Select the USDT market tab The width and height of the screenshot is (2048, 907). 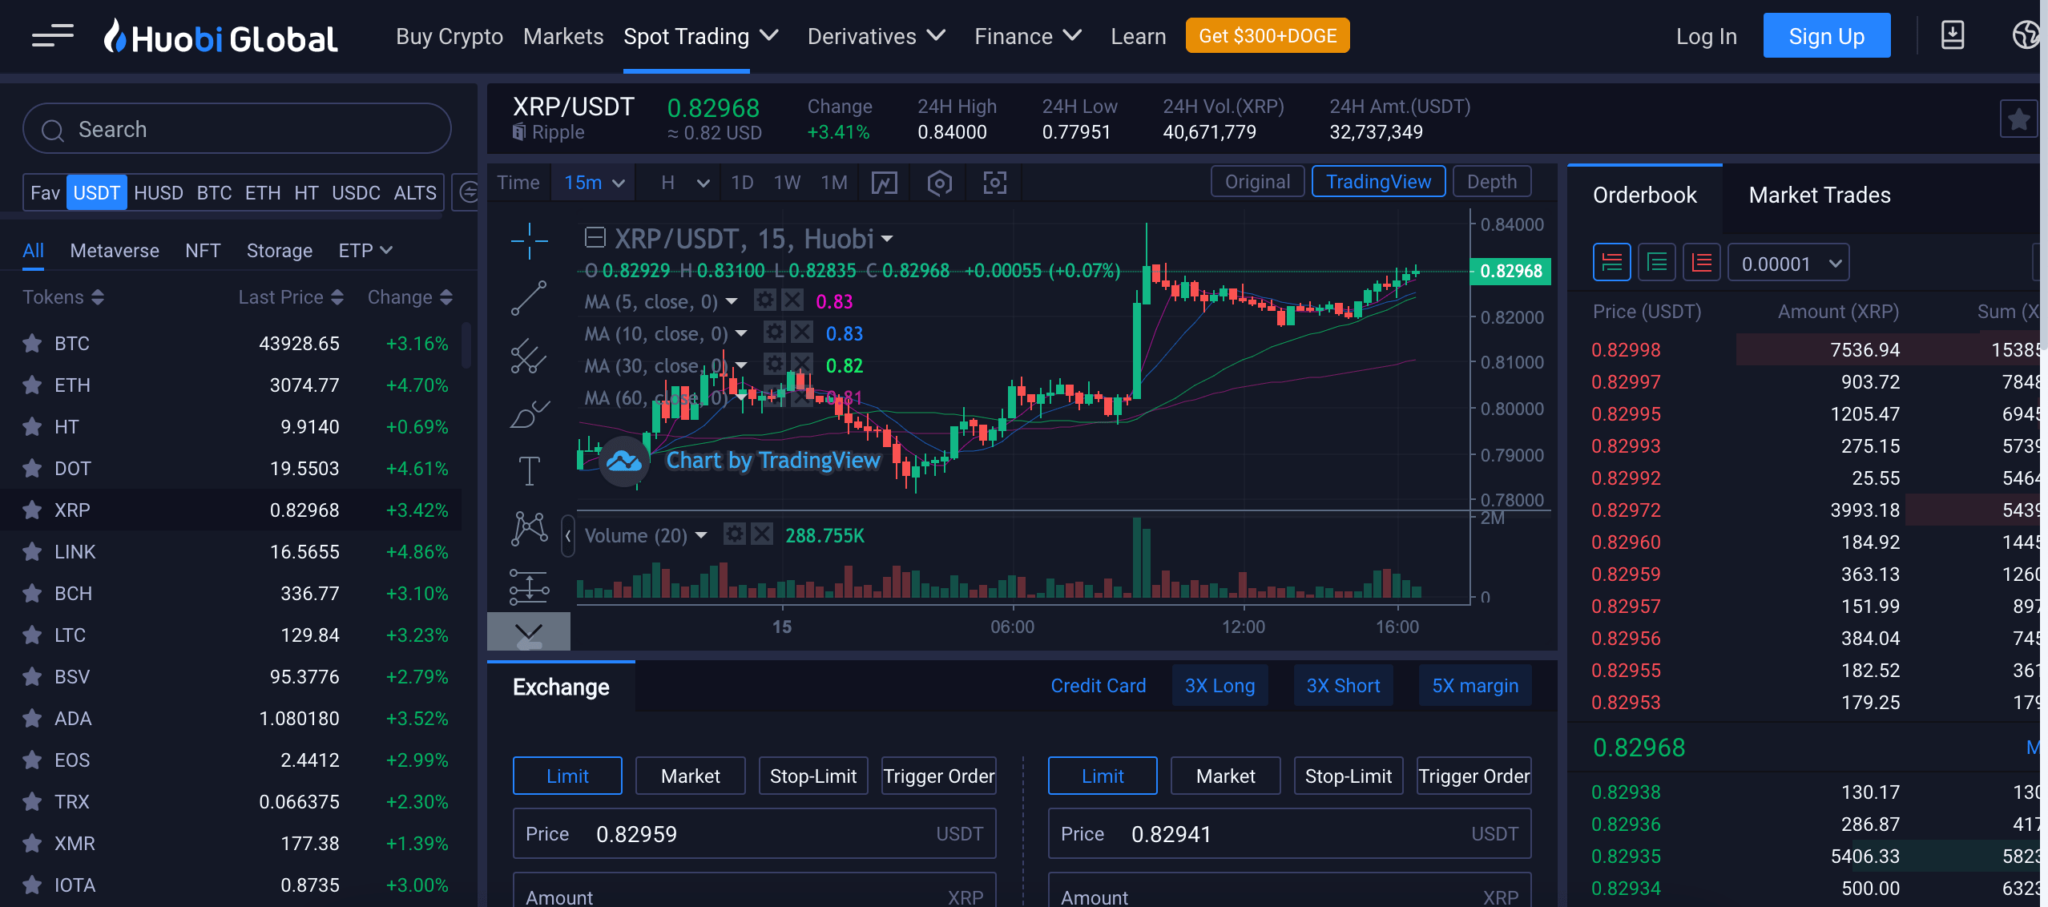coord(97,193)
